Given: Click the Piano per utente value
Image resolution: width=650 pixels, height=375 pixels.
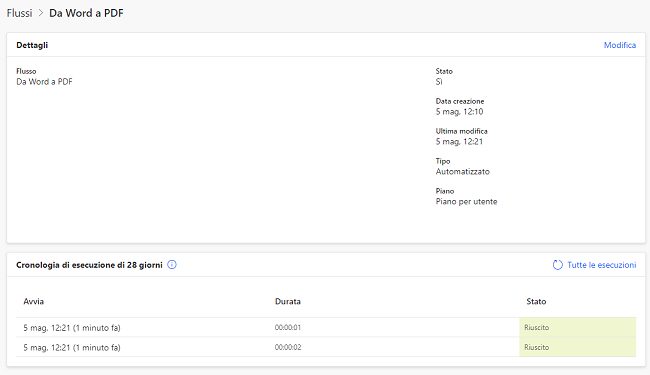Looking at the screenshot, I should (x=466, y=202).
